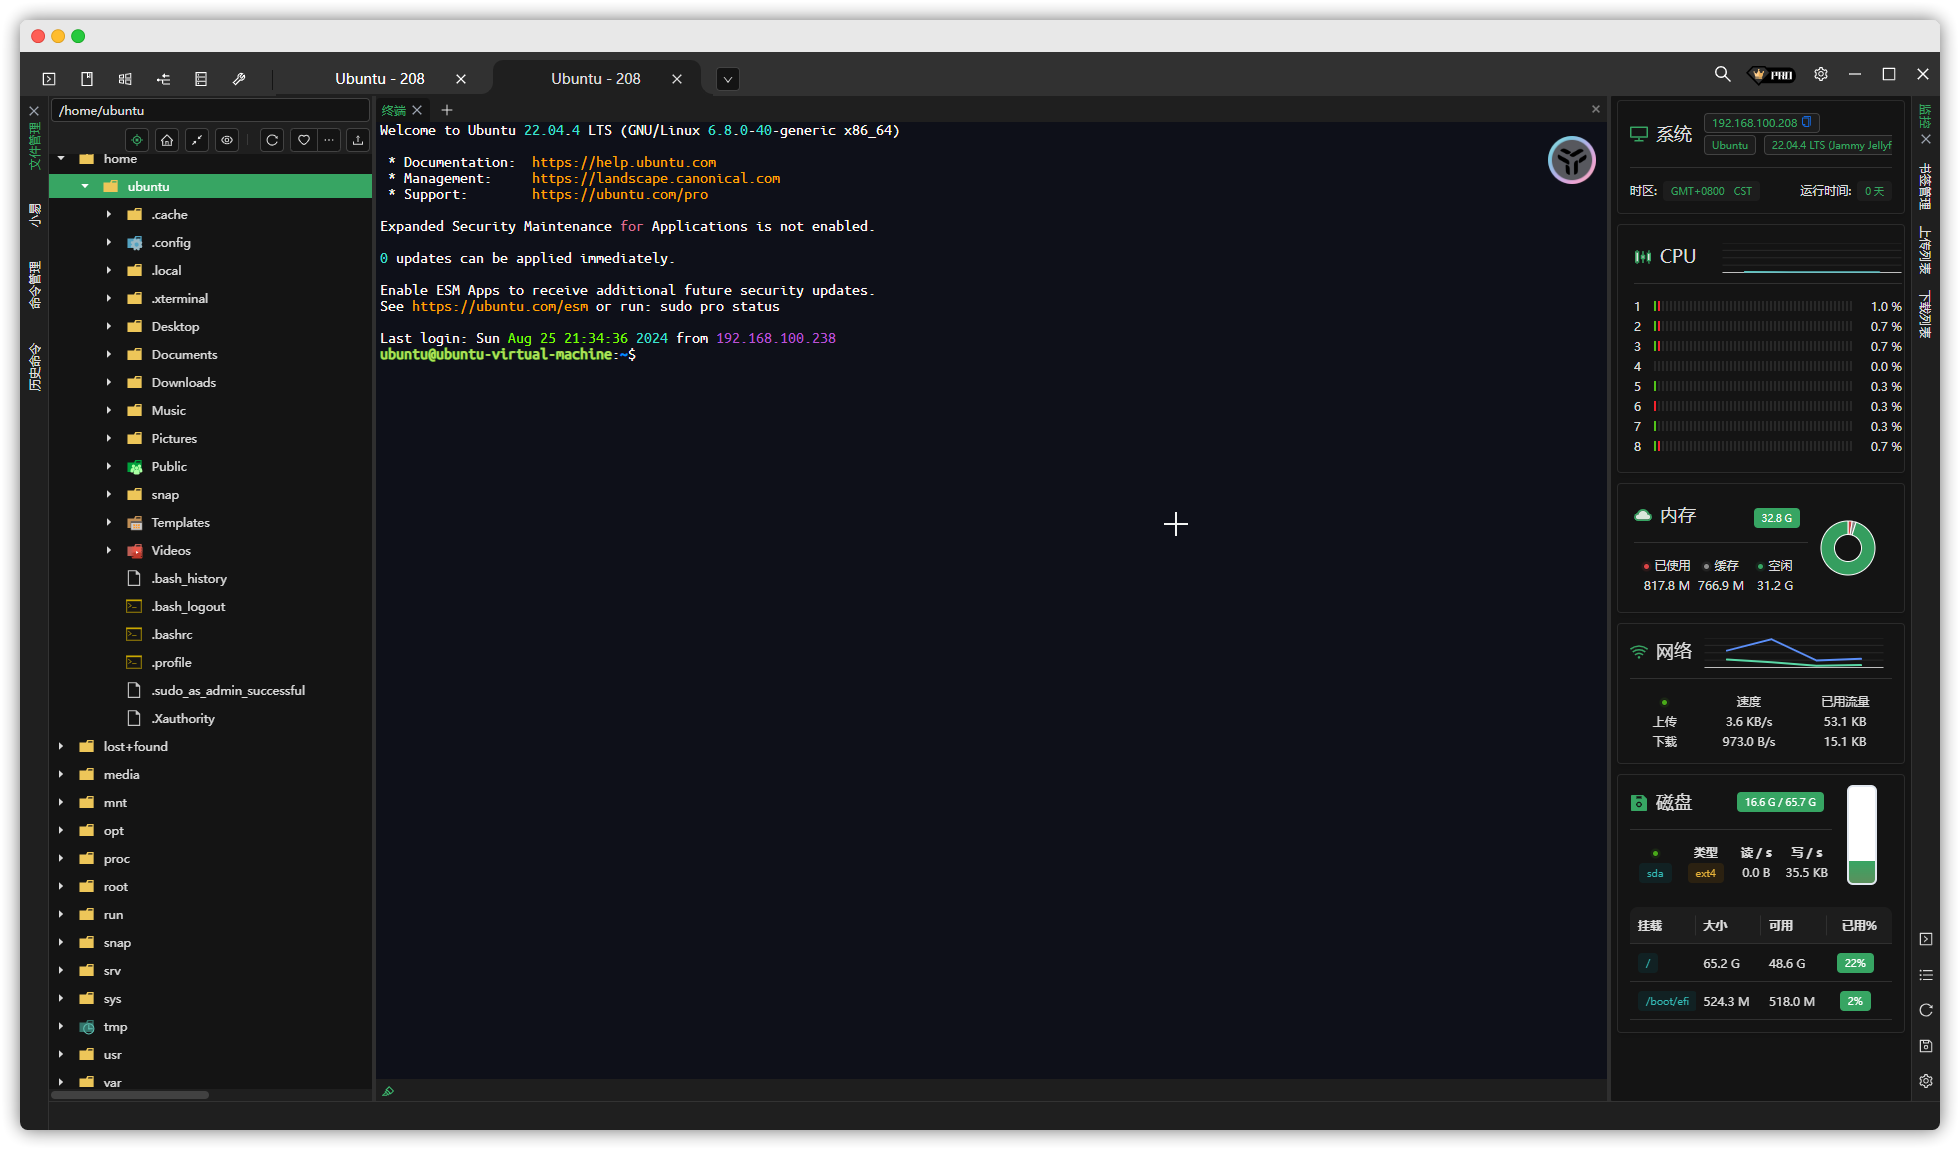Image resolution: width=1960 pixels, height=1150 pixels.
Task: Close the monitor panel on the right sidebar
Action: [1926, 140]
